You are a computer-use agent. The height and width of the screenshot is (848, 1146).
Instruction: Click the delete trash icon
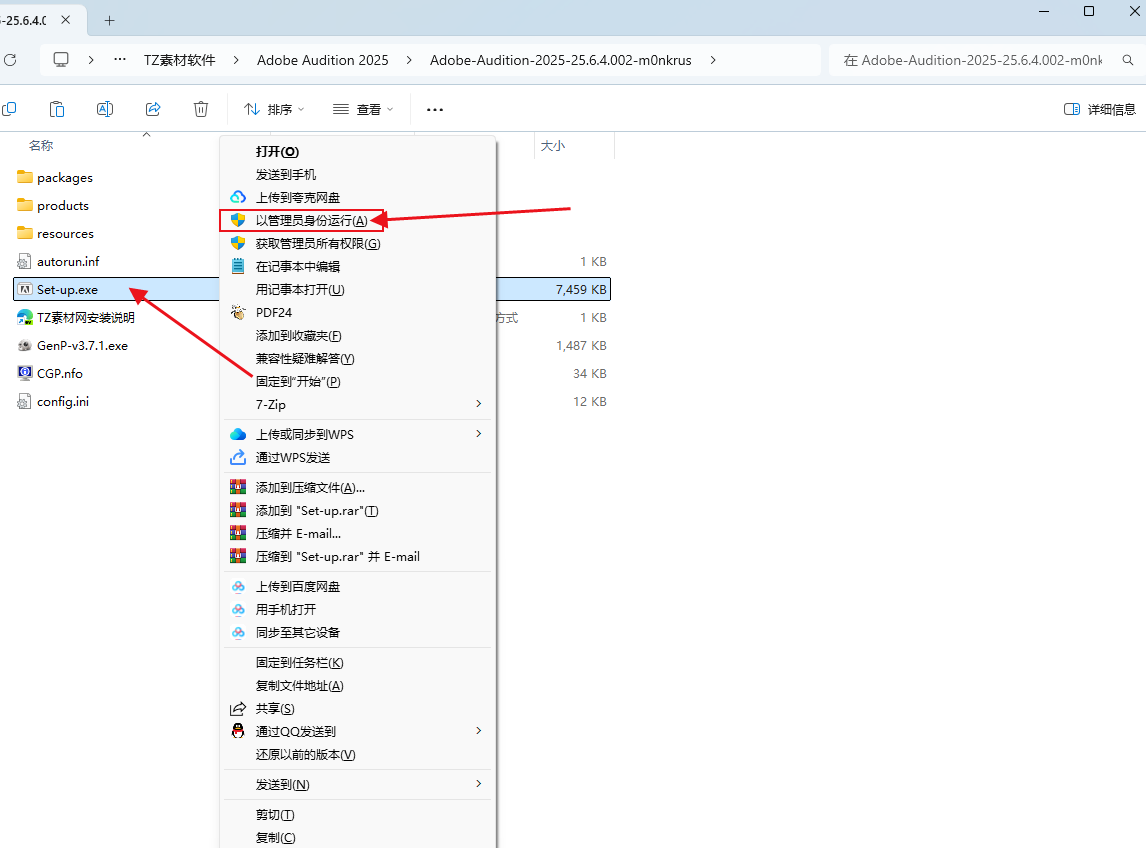click(x=201, y=109)
